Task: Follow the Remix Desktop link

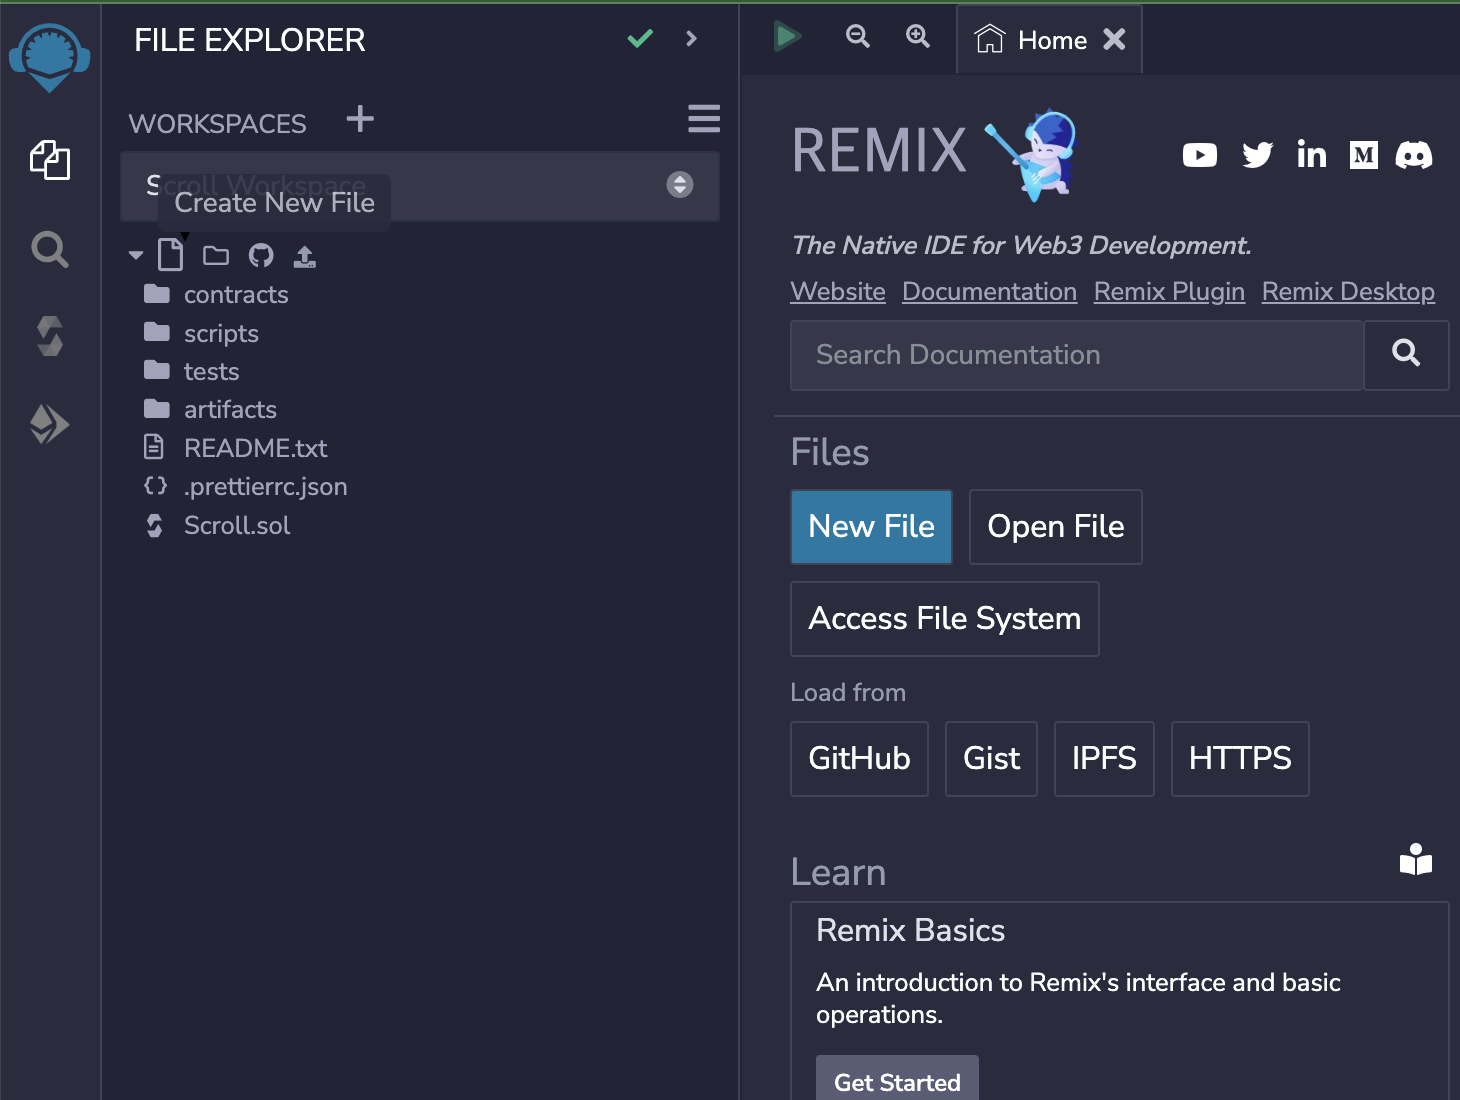Action: (1348, 292)
